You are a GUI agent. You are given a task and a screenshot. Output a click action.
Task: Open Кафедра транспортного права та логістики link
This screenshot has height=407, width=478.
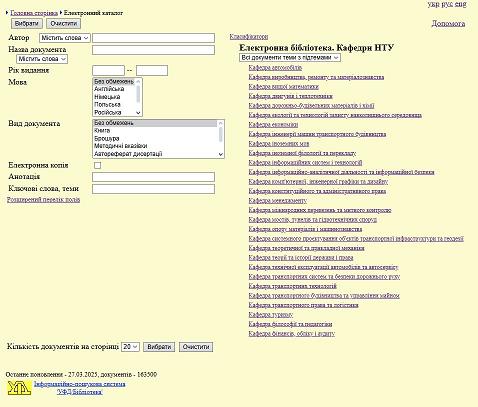click(304, 305)
